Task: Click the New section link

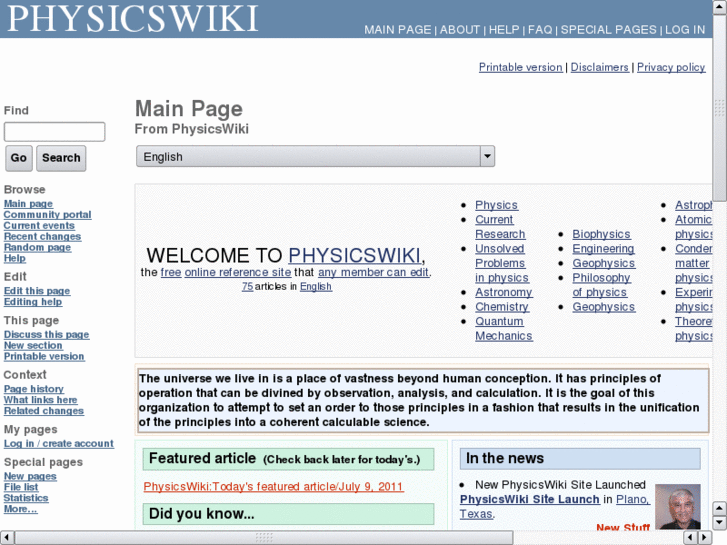Action: [x=33, y=345]
